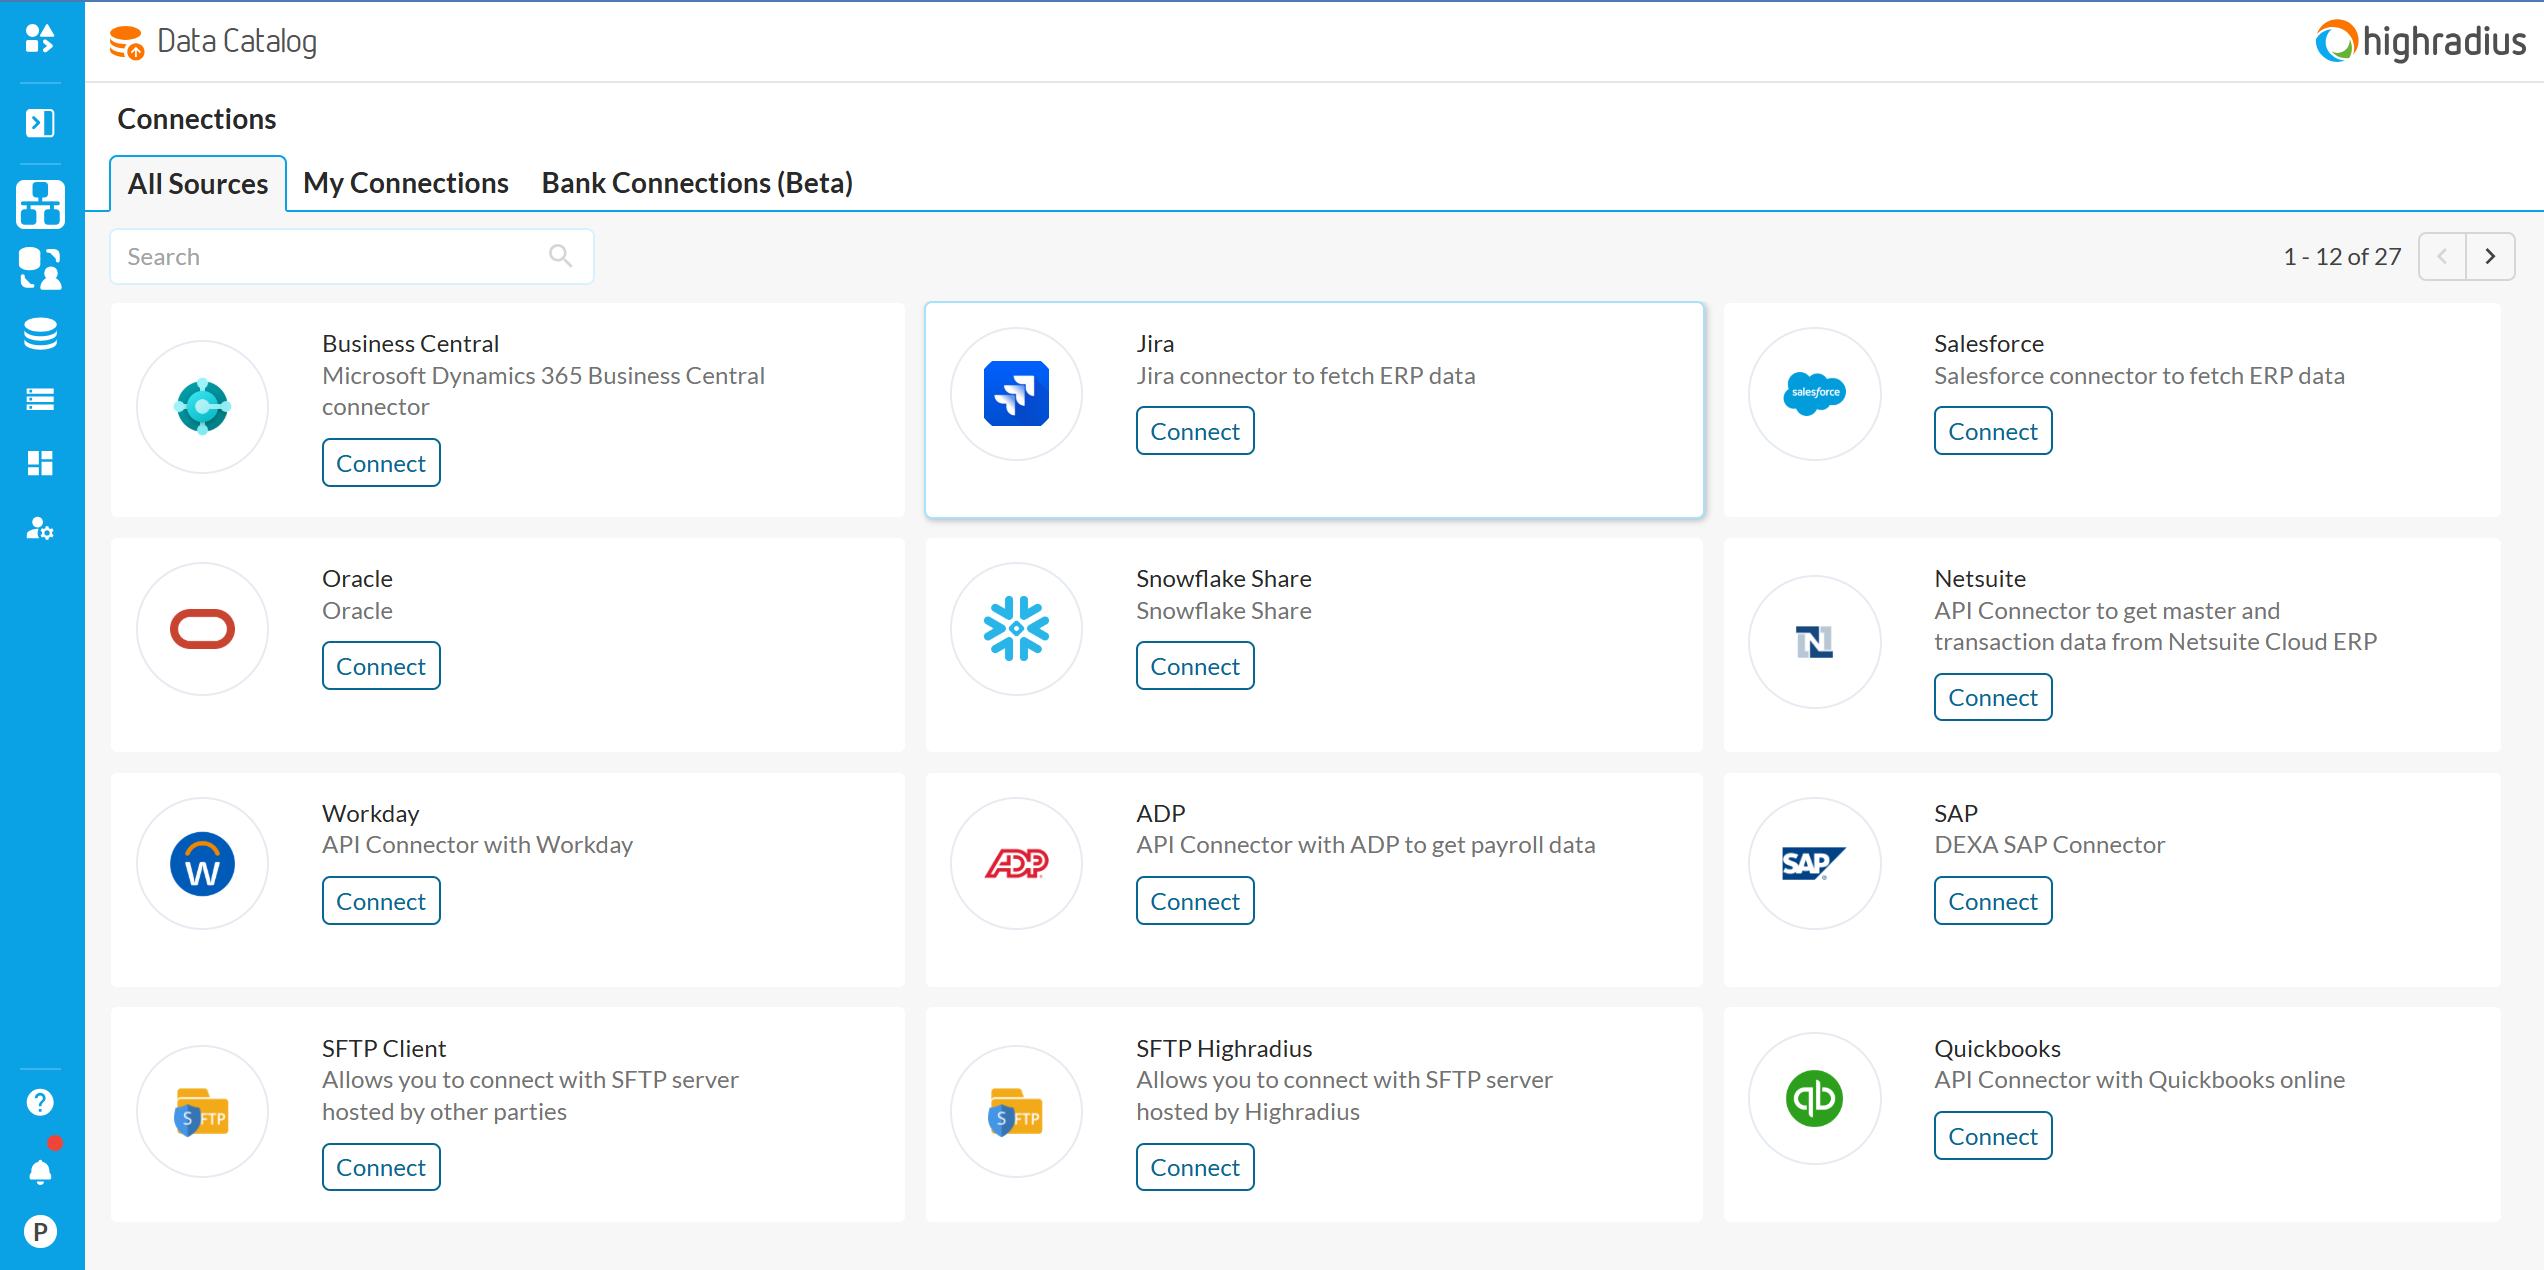This screenshot has height=1270, width=2544.
Task: Connect the Oracle source
Action: click(381, 666)
